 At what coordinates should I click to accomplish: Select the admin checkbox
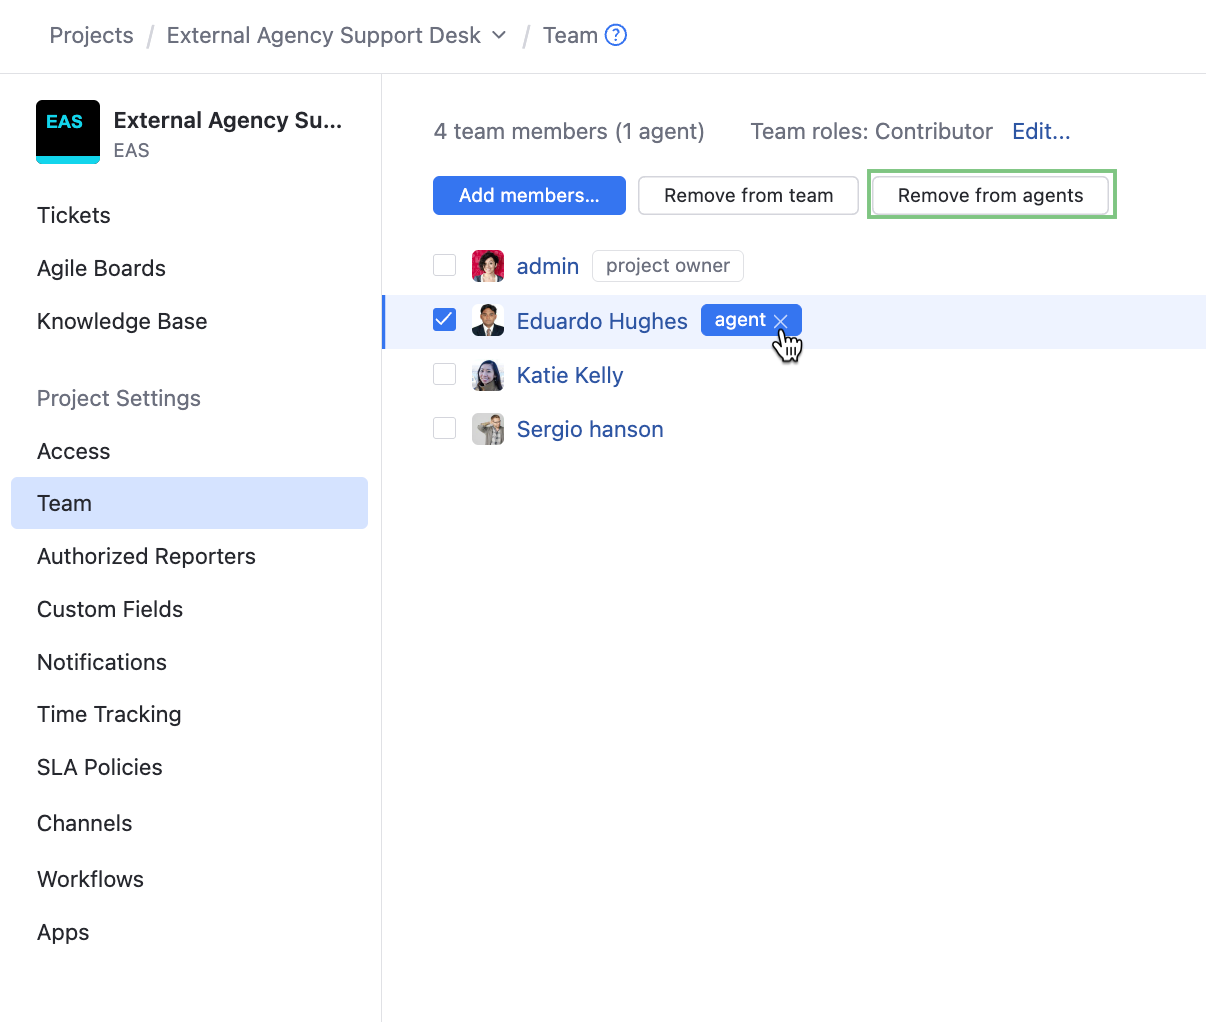445,265
